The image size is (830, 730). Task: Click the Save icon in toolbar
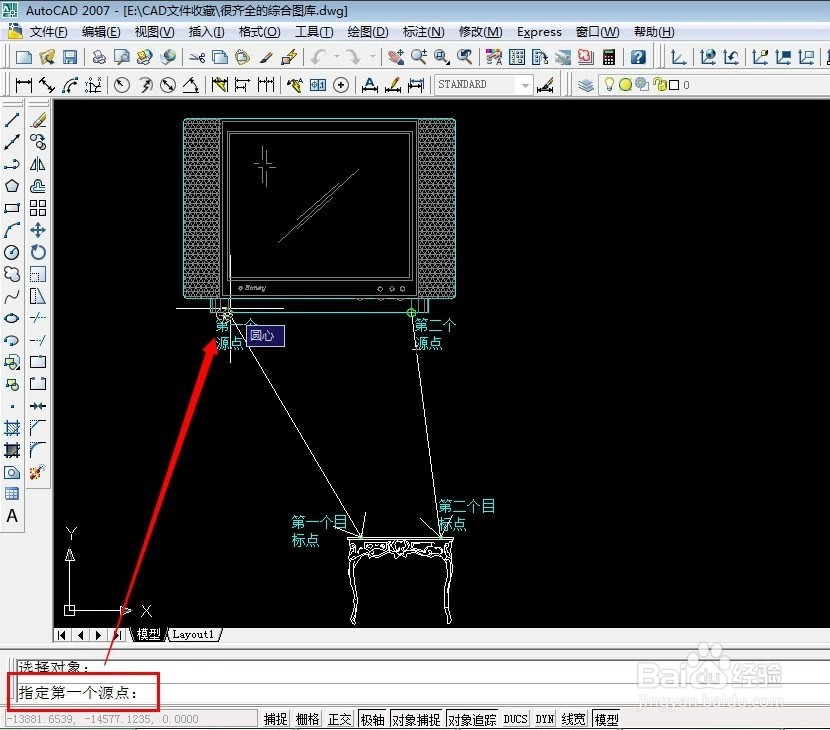[70, 57]
